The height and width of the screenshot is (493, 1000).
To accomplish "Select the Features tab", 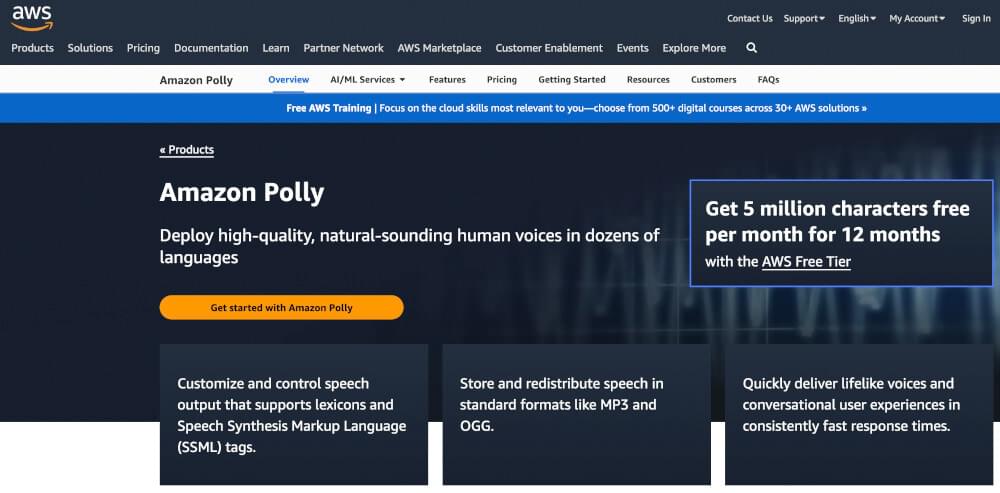I will 447,80.
